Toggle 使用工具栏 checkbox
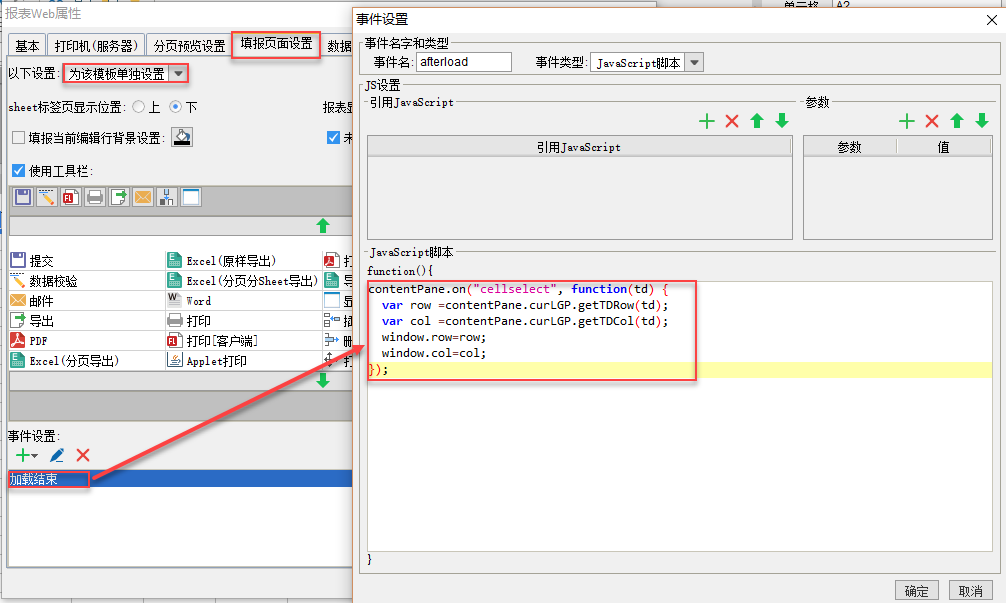The height and width of the screenshot is (603, 1006). [x=19, y=171]
